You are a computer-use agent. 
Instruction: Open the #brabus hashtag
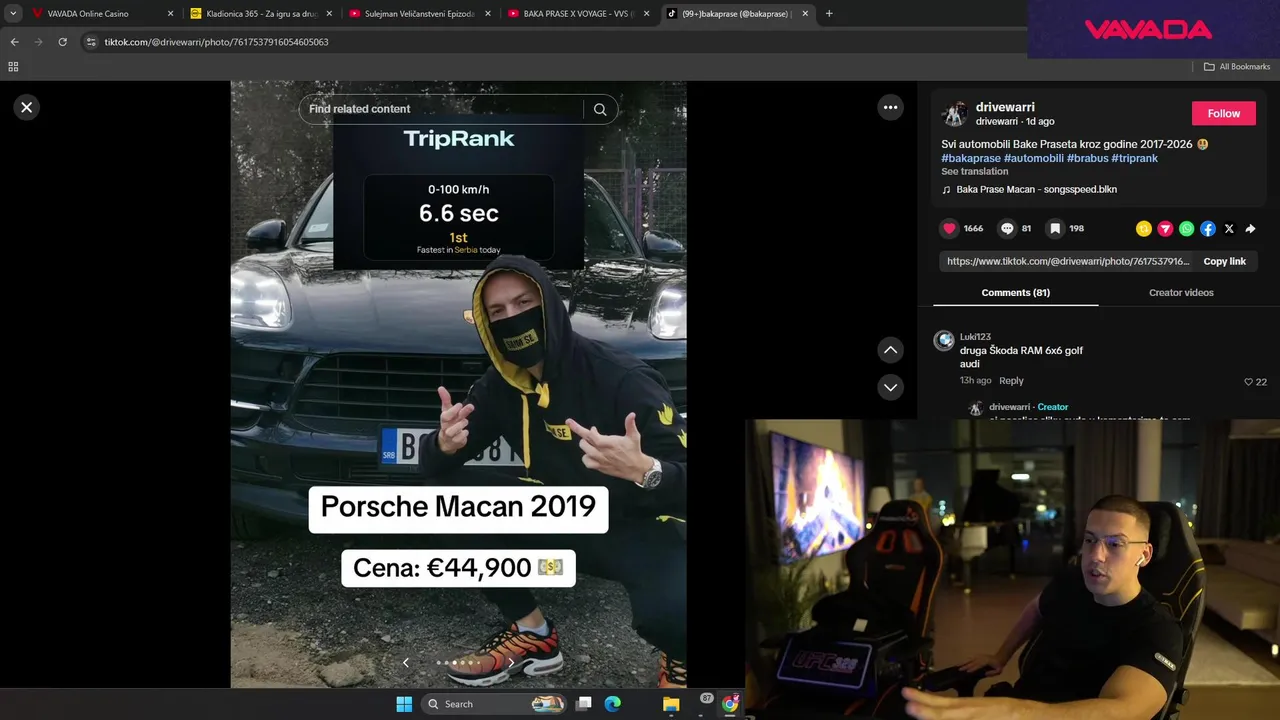(1087, 158)
